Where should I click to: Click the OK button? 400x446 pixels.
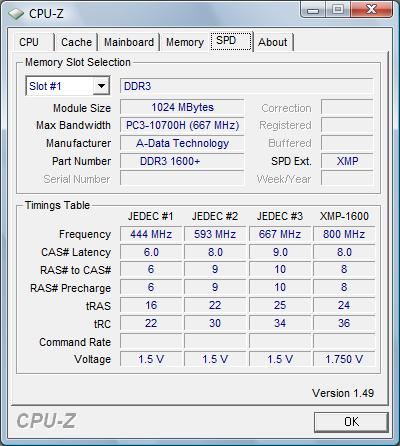(x=351, y=422)
